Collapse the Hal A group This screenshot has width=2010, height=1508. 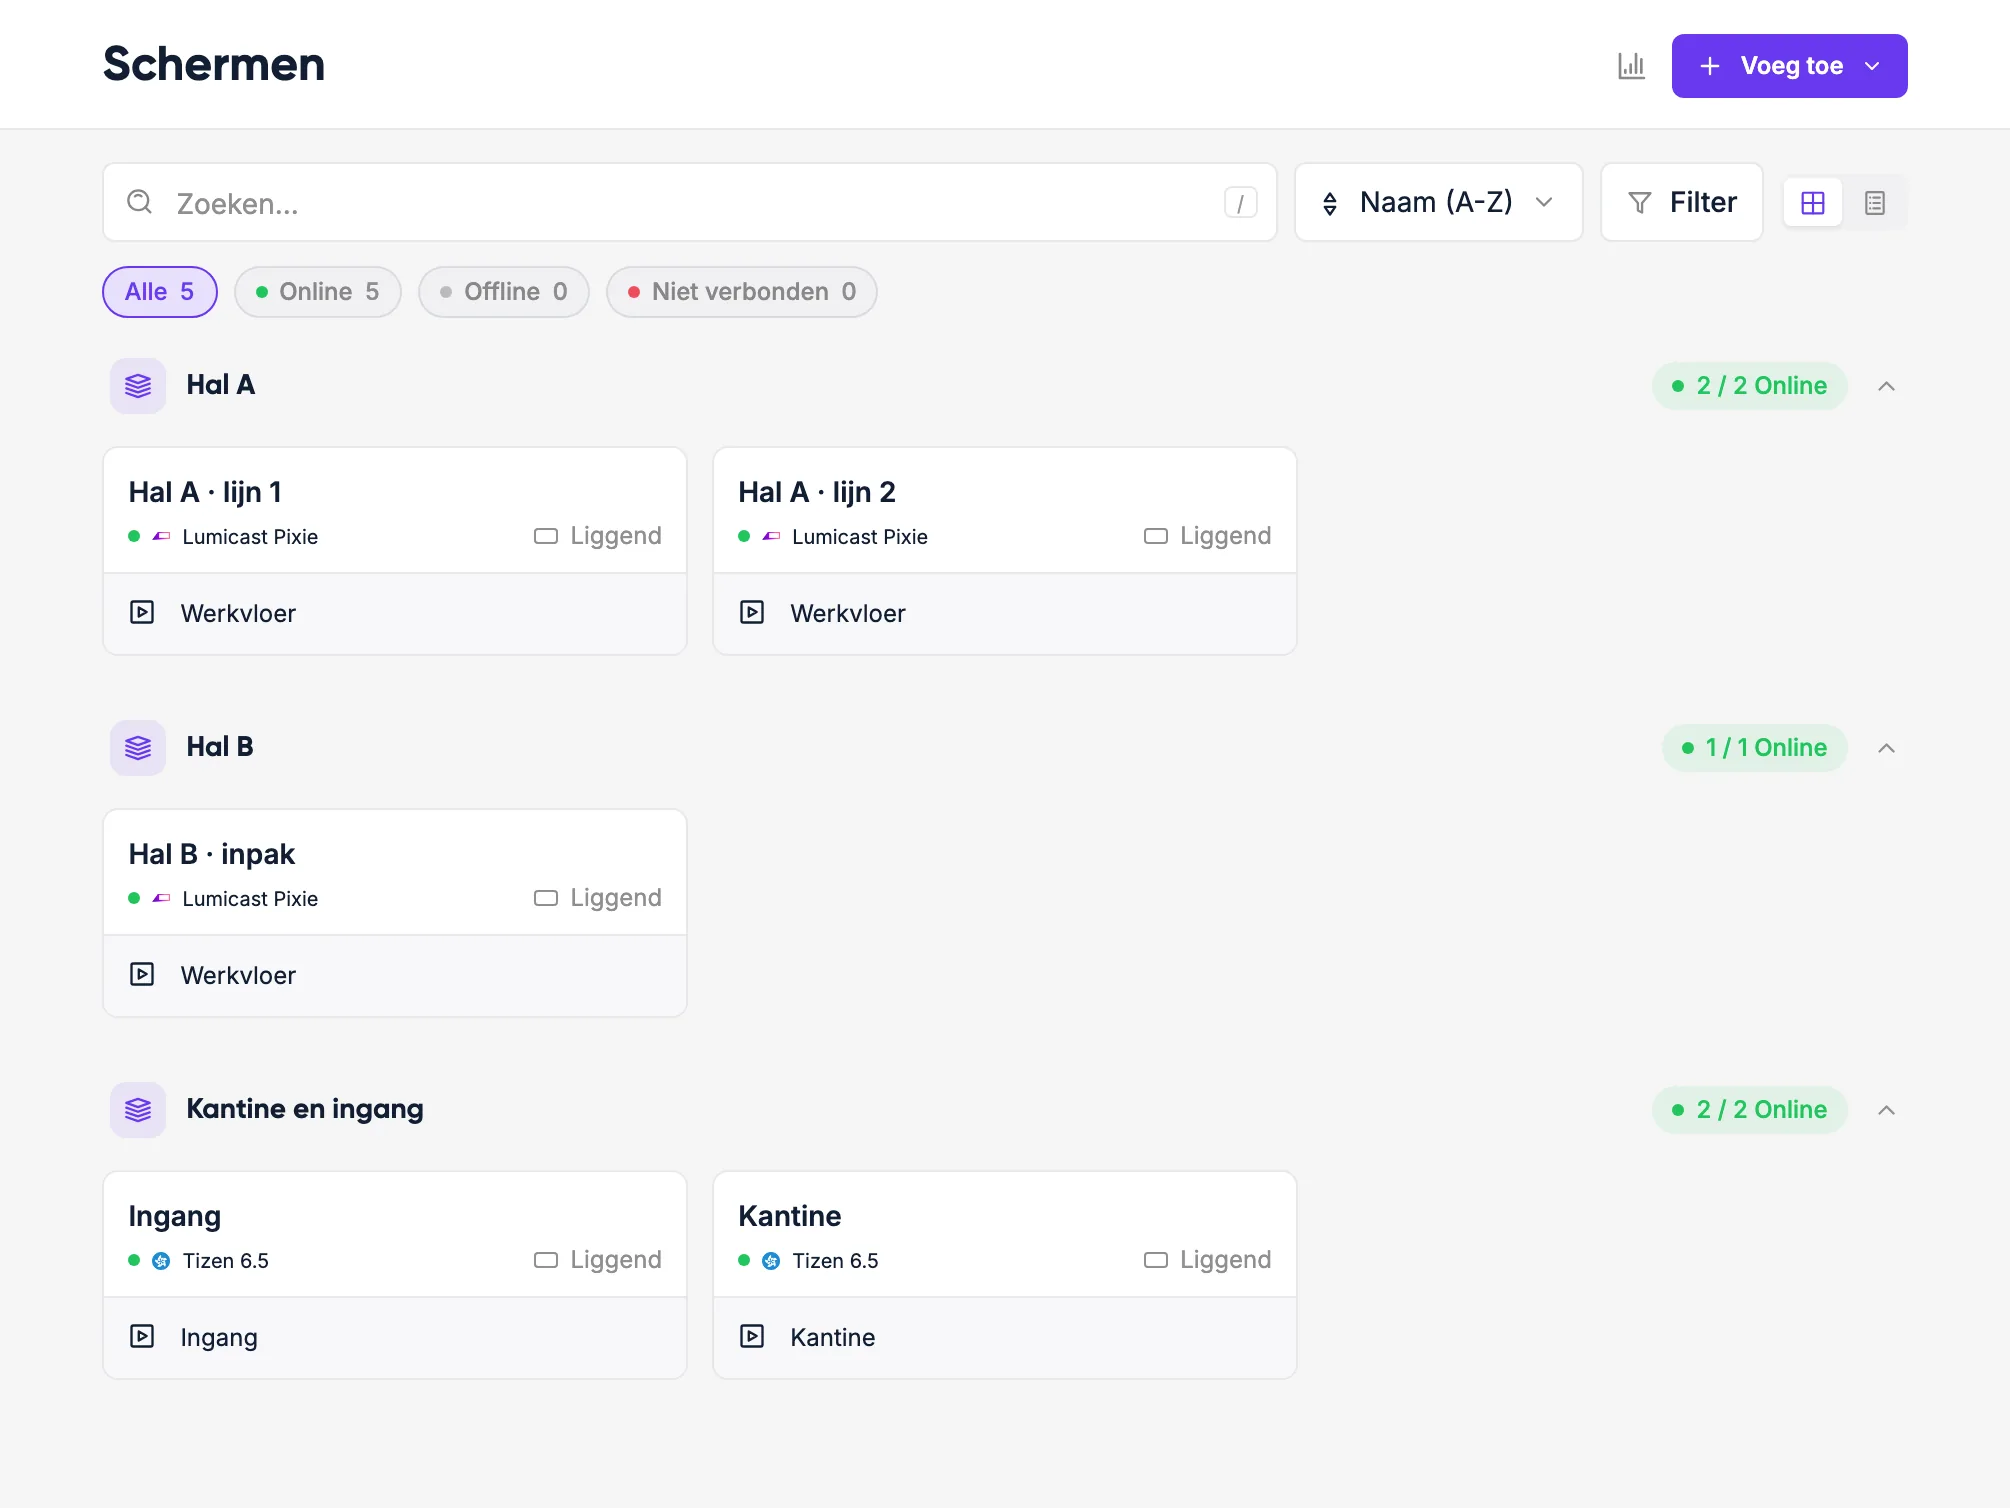coord(1886,386)
